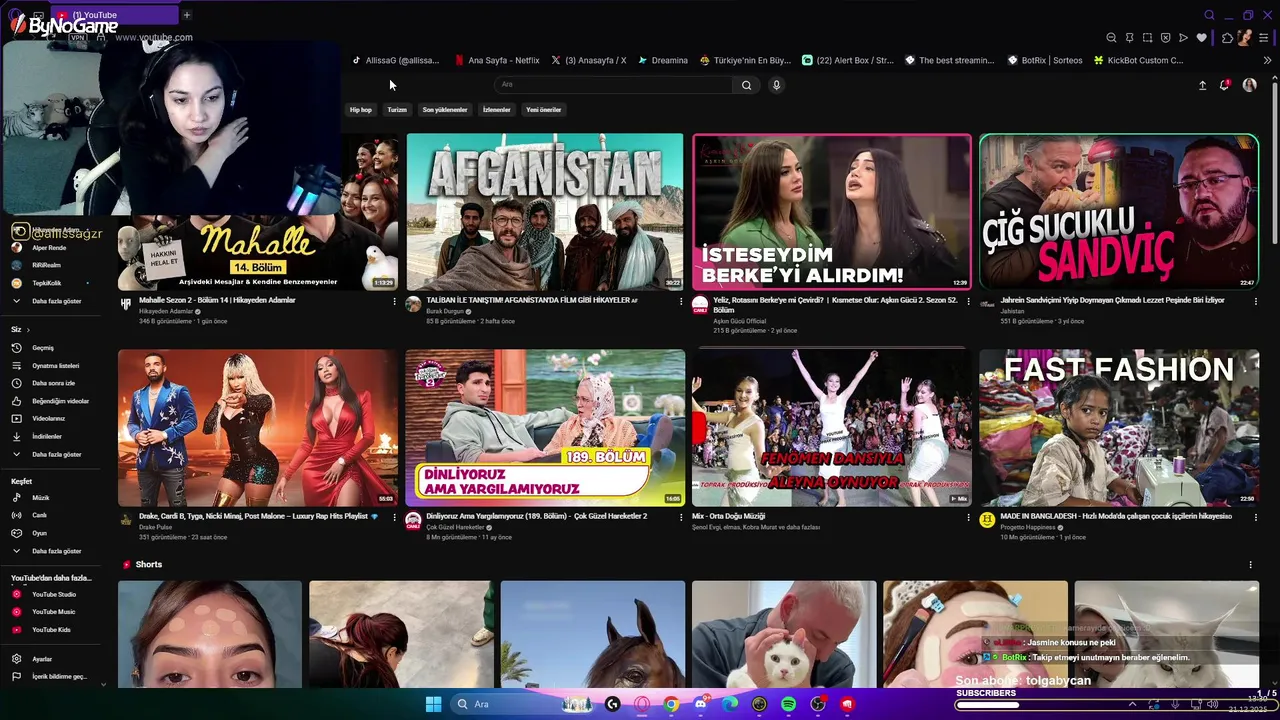Open the YouTube account avatar menu

click(x=1249, y=85)
